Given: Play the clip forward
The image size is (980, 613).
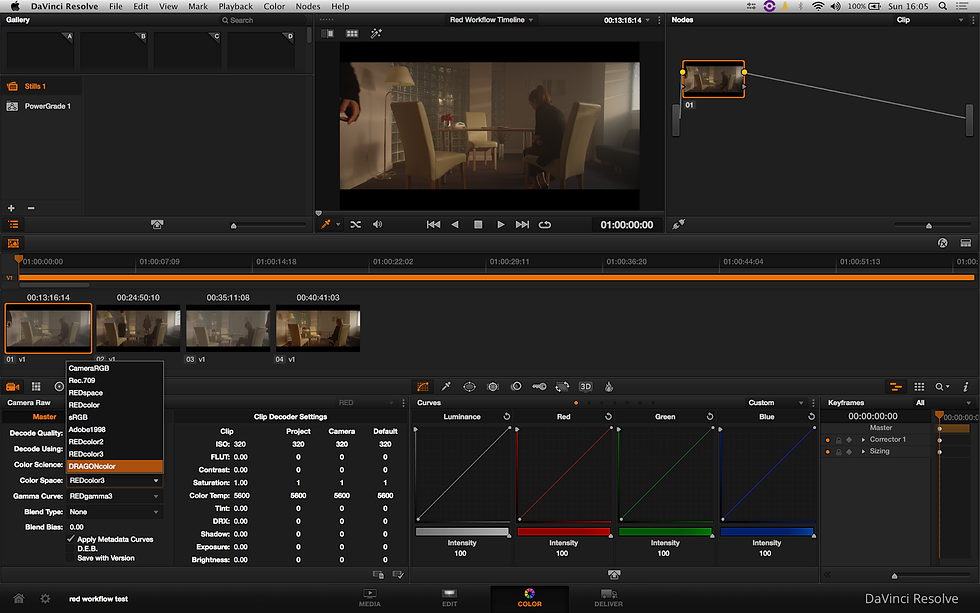Looking at the screenshot, I should tap(501, 224).
